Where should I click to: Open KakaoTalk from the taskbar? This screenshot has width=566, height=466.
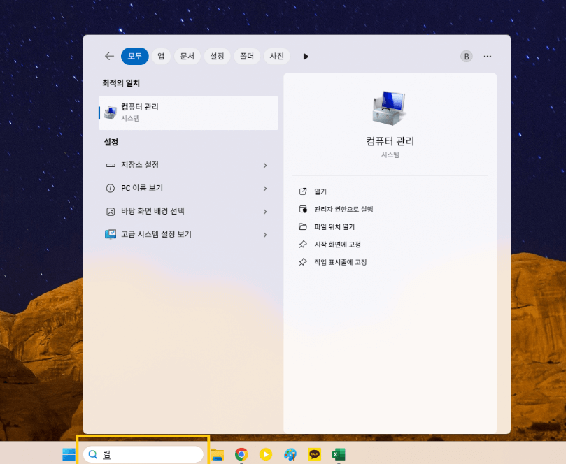point(314,454)
